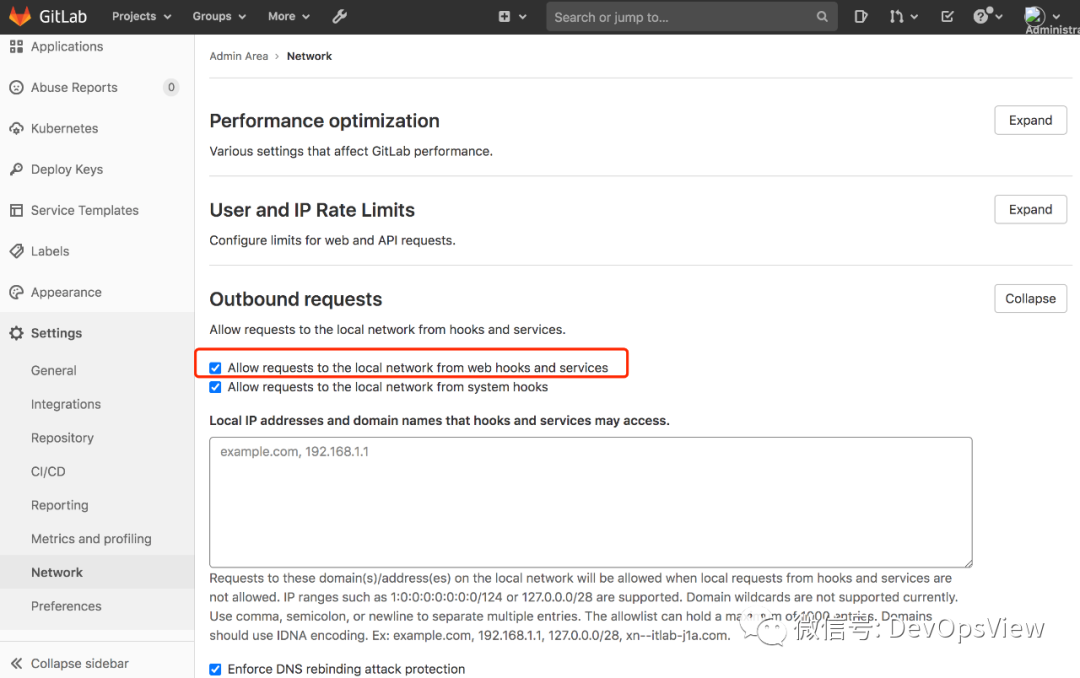Open the Issues icon in navbar
Screen dimensions: 1080x678
(860, 17)
